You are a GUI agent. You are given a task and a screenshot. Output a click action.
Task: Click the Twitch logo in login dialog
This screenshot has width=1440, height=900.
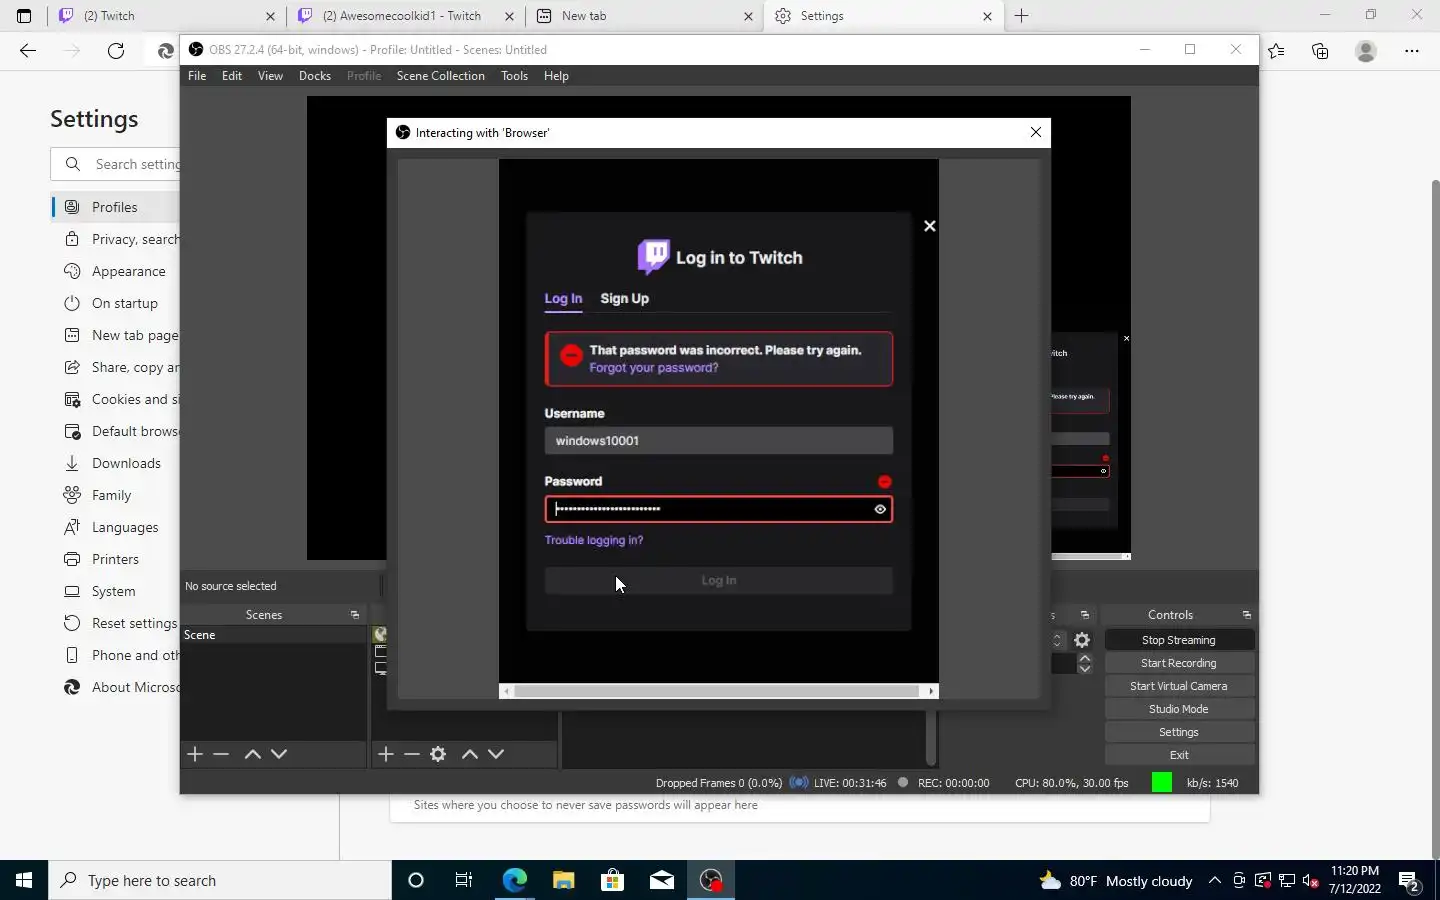pyautogui.click(x=653, y=257)
